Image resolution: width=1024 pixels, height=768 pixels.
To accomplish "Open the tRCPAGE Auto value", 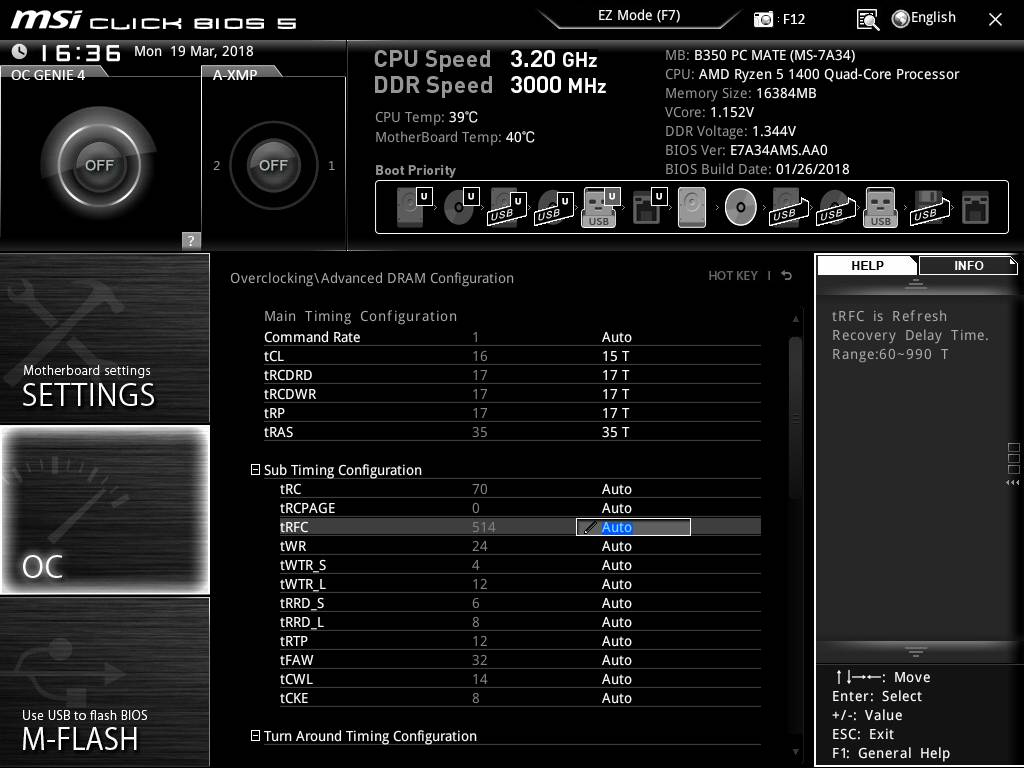I will pos(616,508).
